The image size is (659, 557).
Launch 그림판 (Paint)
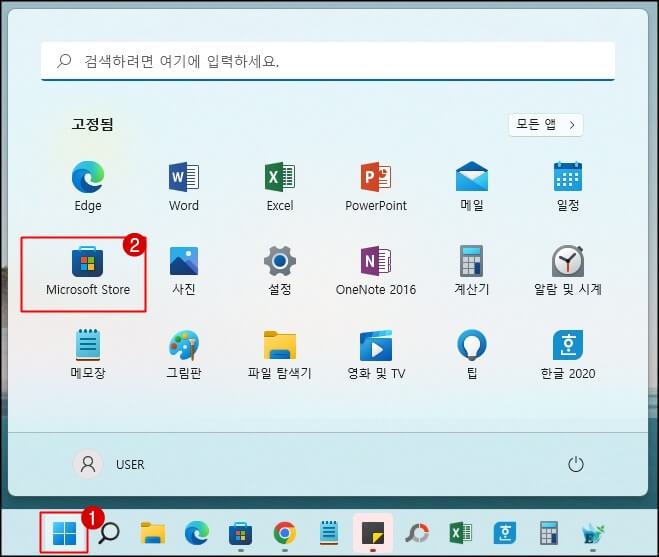click(184, 354)
